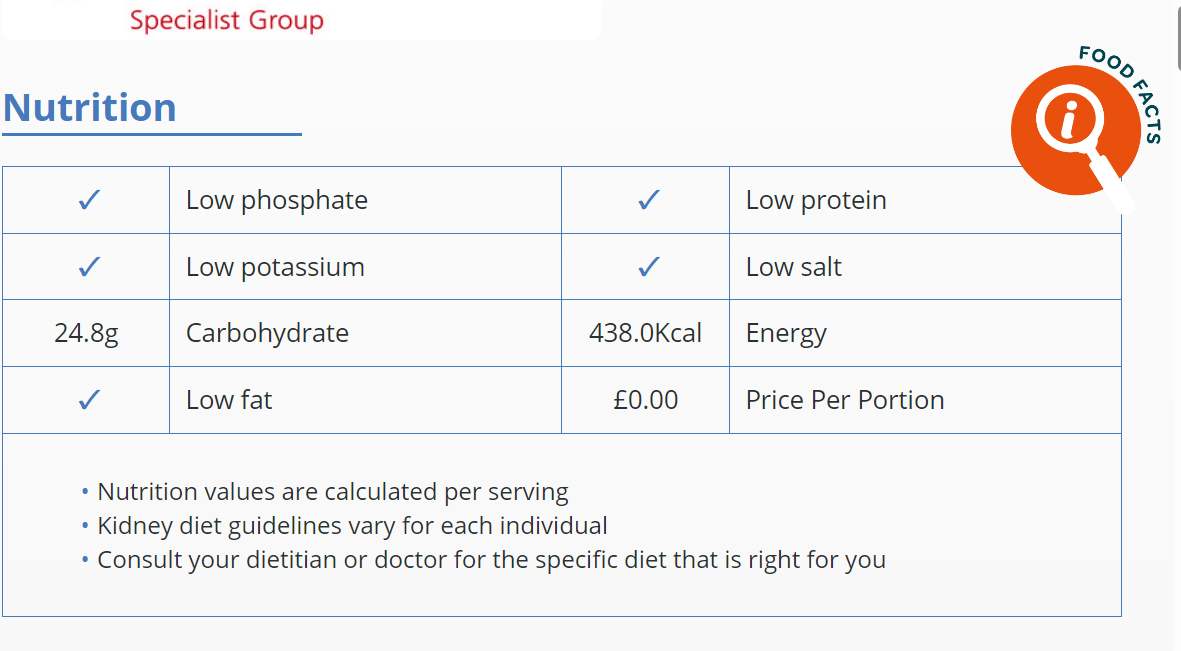Image resolution: width=1181 pixels, height=651 pixels.
Task: Click the Specialist Group logo text
Action: click(227, 20)
